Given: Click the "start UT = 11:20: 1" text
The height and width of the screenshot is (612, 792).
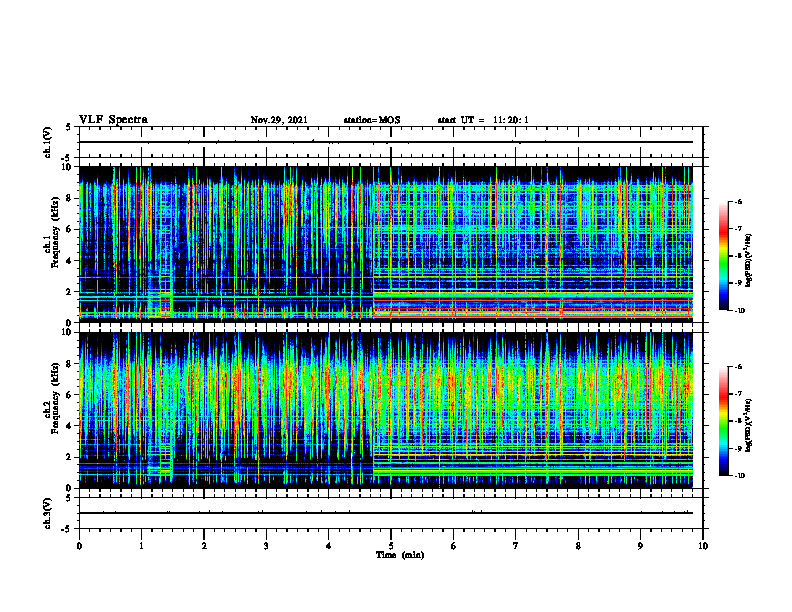Looking at the screenshot, I should tap(483, 120).
